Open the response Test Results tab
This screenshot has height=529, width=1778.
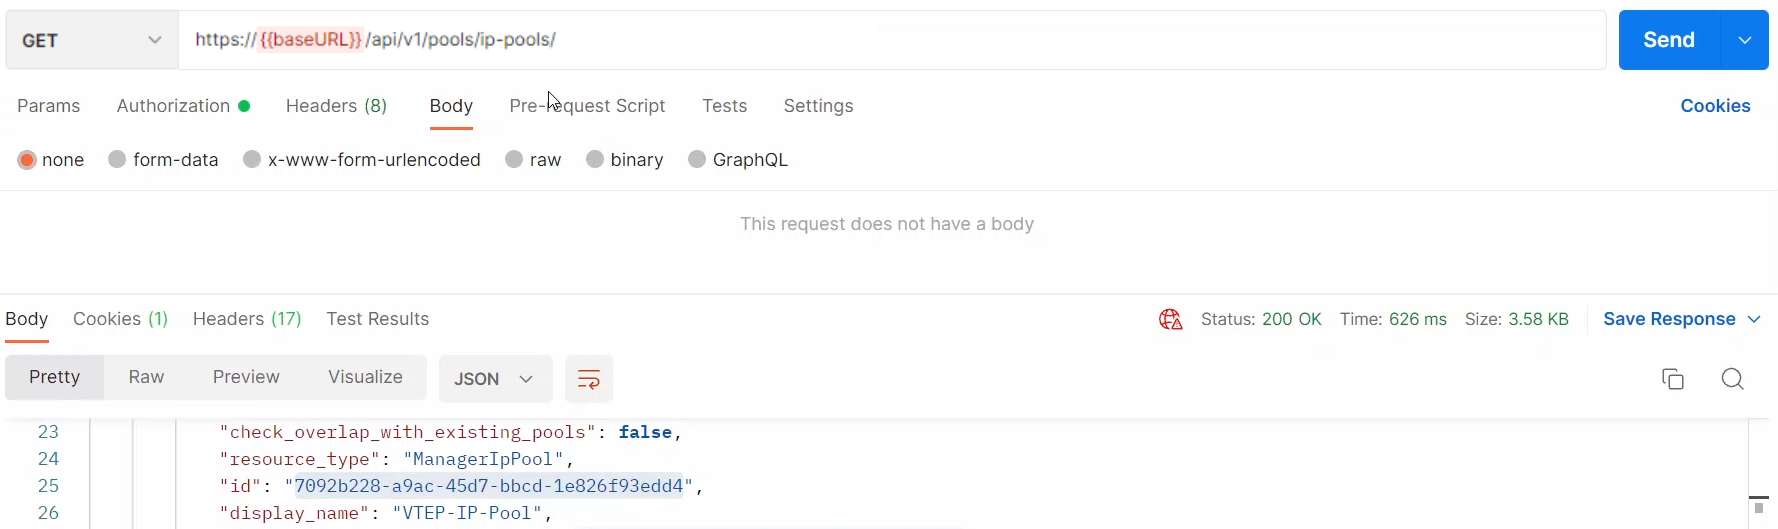point(377,319)
